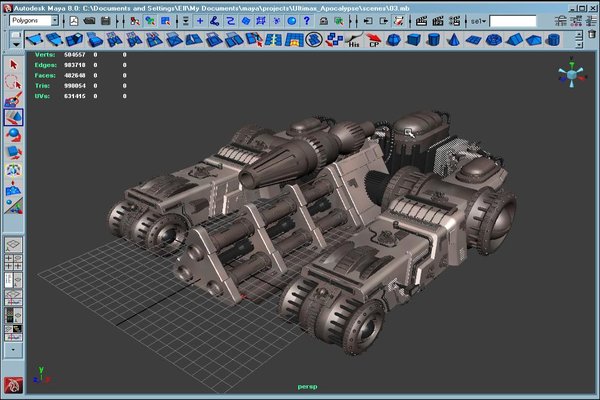The height and width of the screenshot is (400, 600).
Task: Select the single perspective layout button
Action: tap(13, 244)
